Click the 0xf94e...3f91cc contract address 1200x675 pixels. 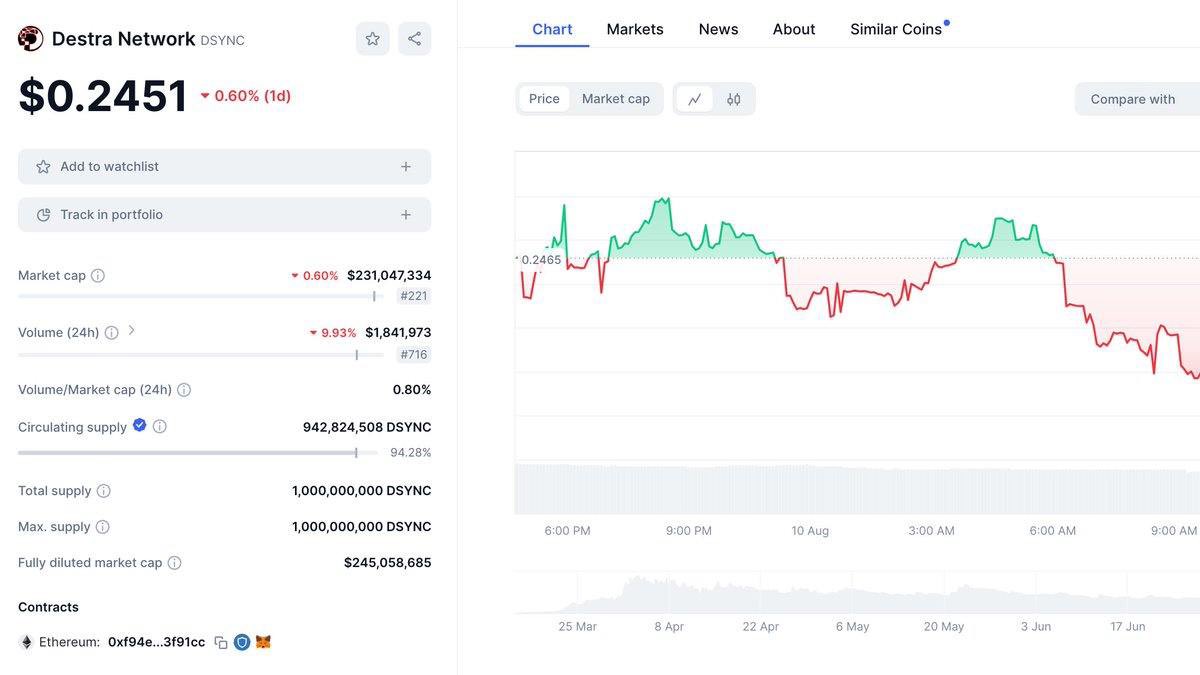coord(157,642)
